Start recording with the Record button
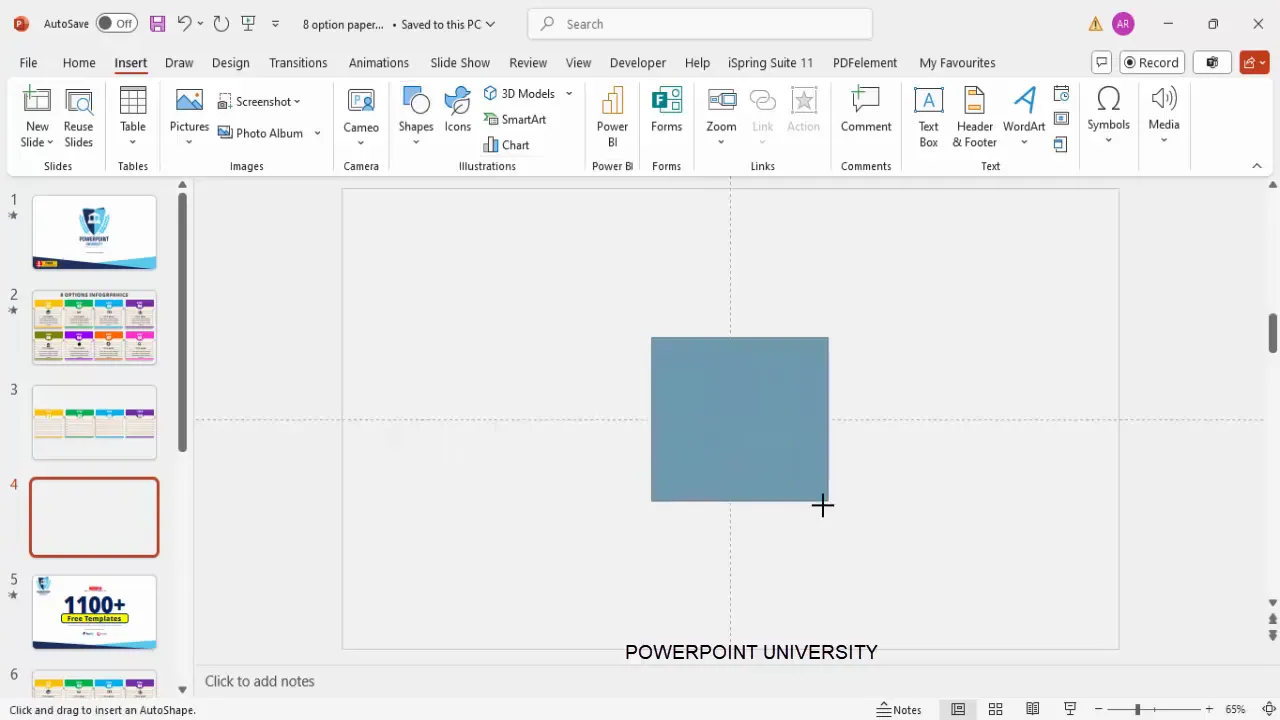The image size is (1280, 720). pos(1151,62)
